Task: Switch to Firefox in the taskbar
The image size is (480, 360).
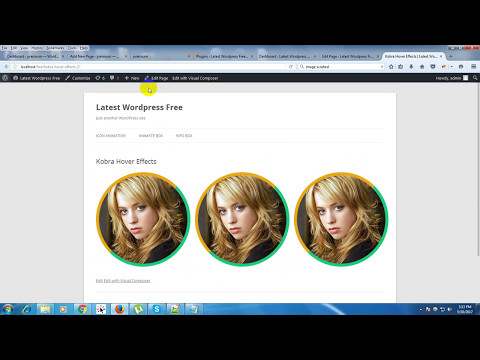Action: point(119,309)
